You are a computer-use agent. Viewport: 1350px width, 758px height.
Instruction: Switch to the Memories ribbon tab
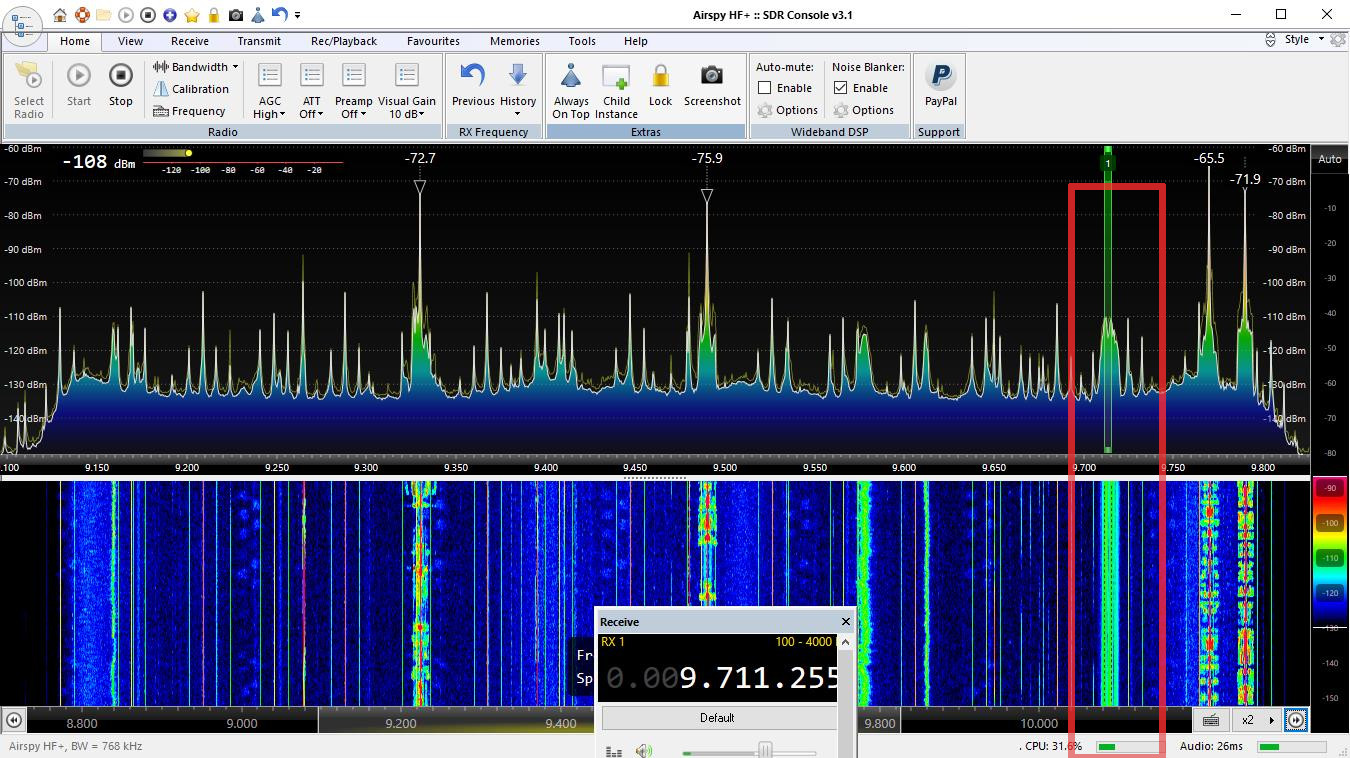pos(515,41)
